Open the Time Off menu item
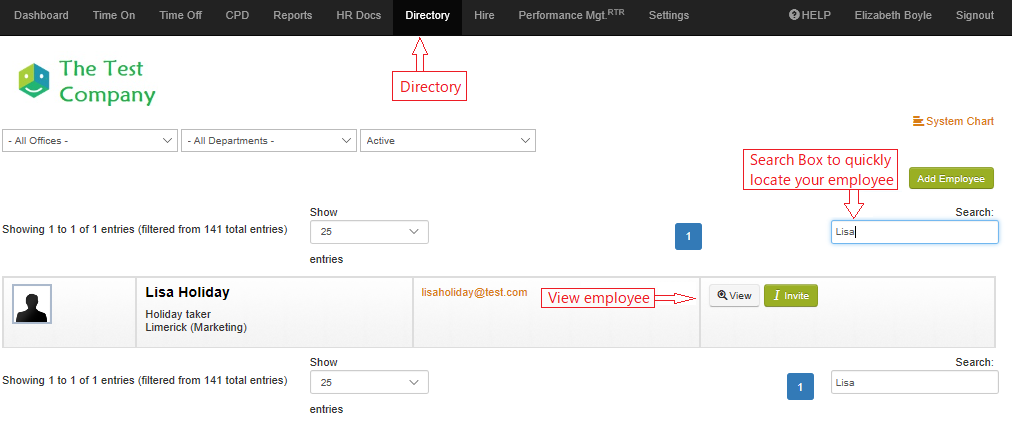 pos(180,16)
